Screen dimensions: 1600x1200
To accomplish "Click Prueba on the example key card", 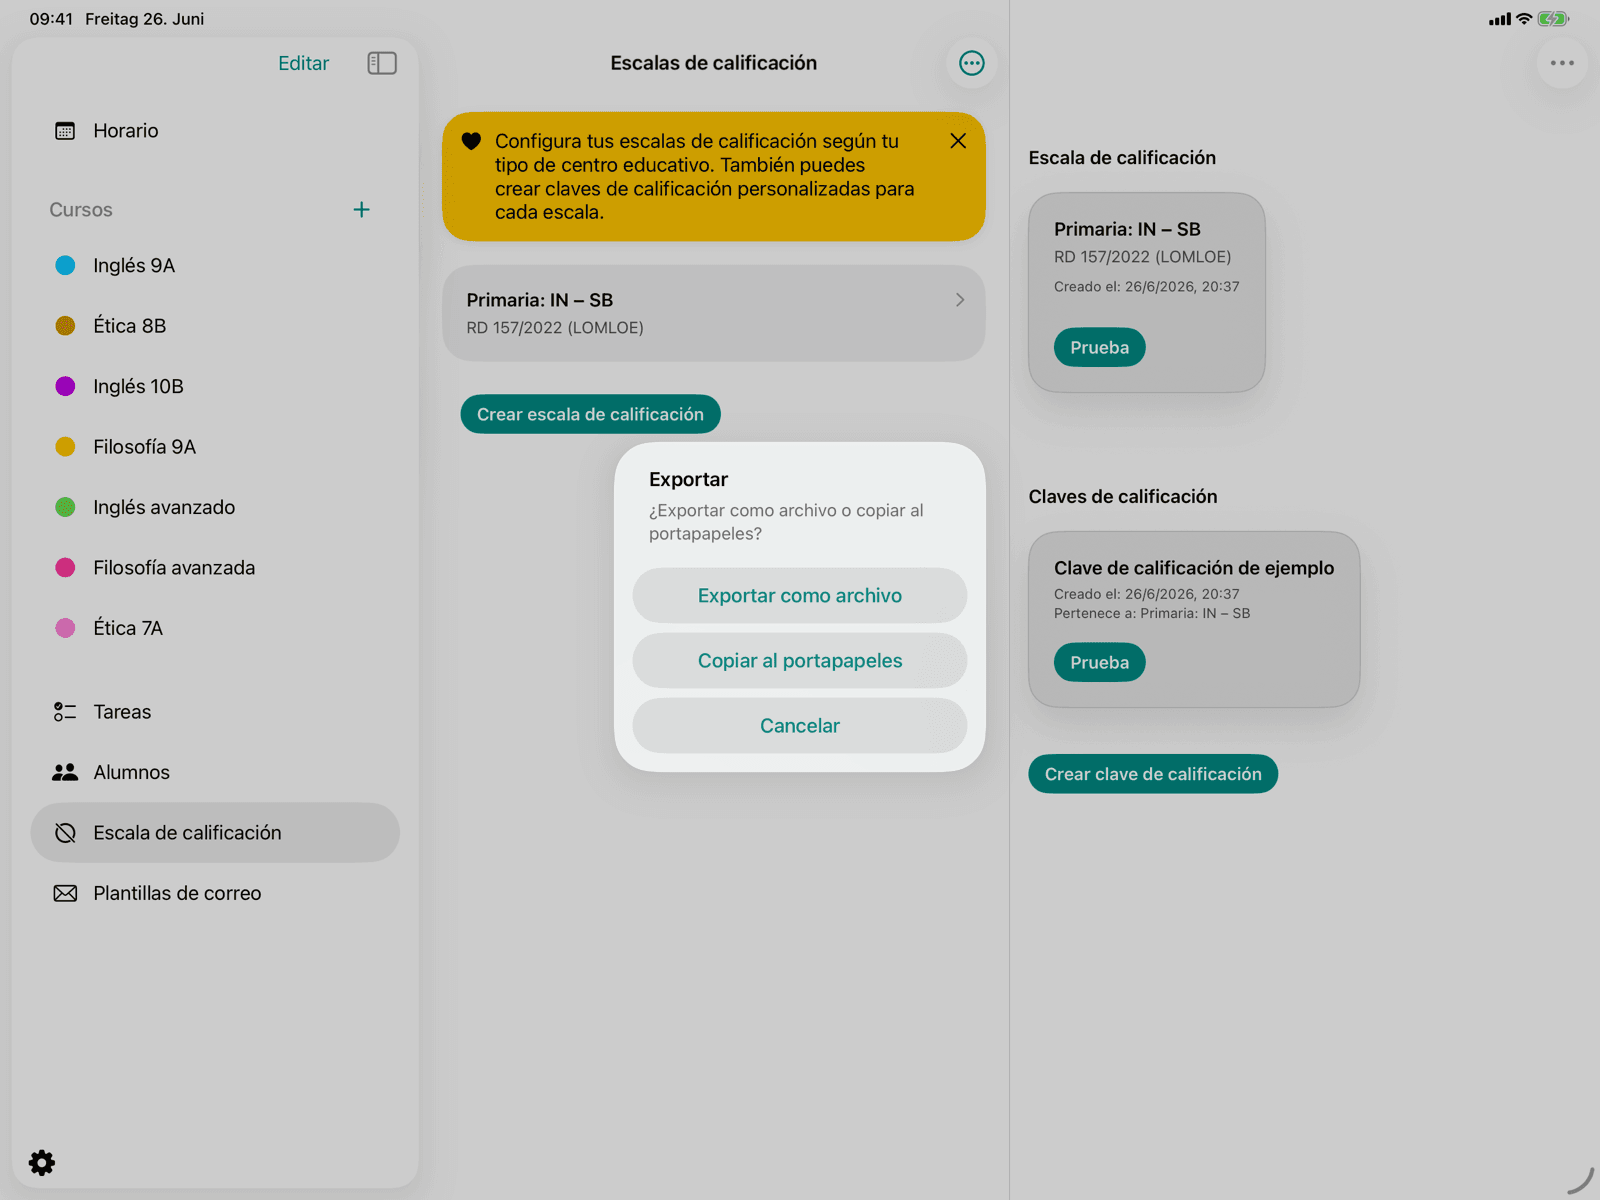I will click(x=1099, y=662).
